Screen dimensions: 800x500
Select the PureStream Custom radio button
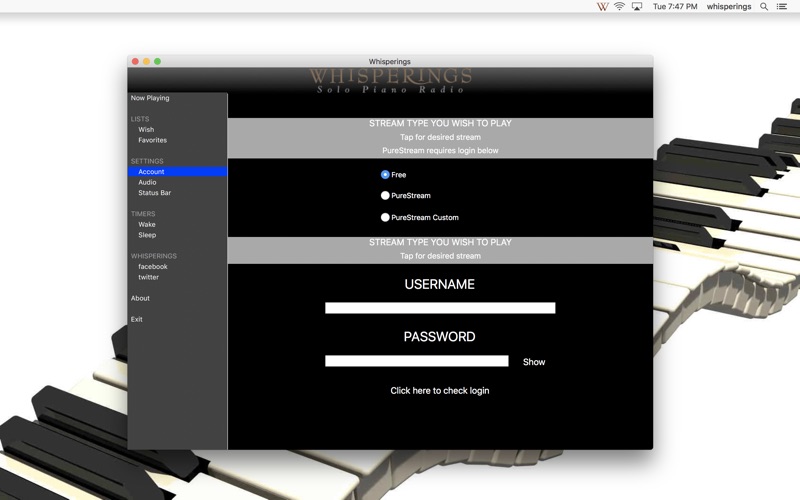click(385, 217)
